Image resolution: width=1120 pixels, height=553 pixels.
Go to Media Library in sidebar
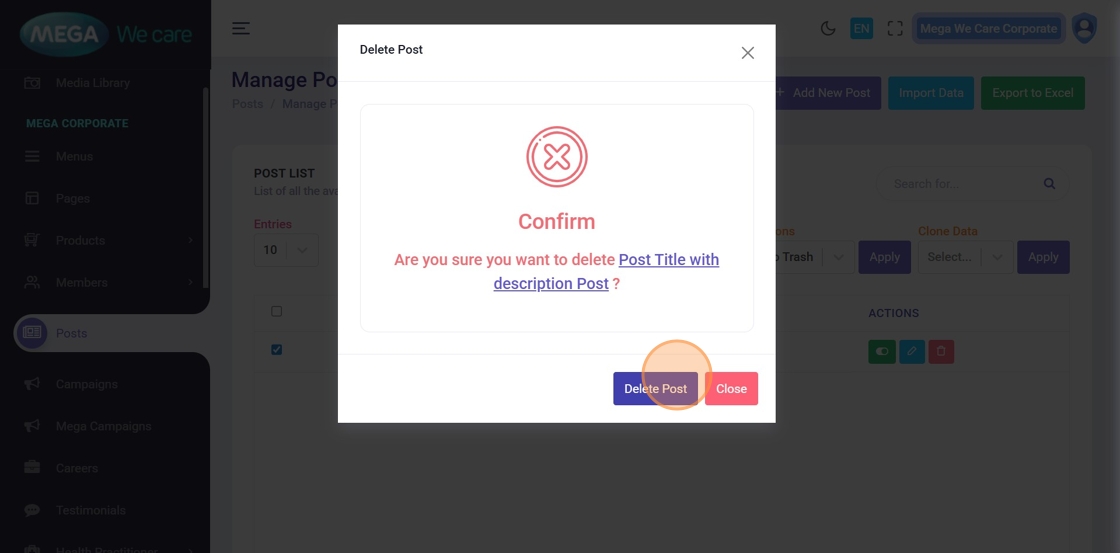pos(92,83)
